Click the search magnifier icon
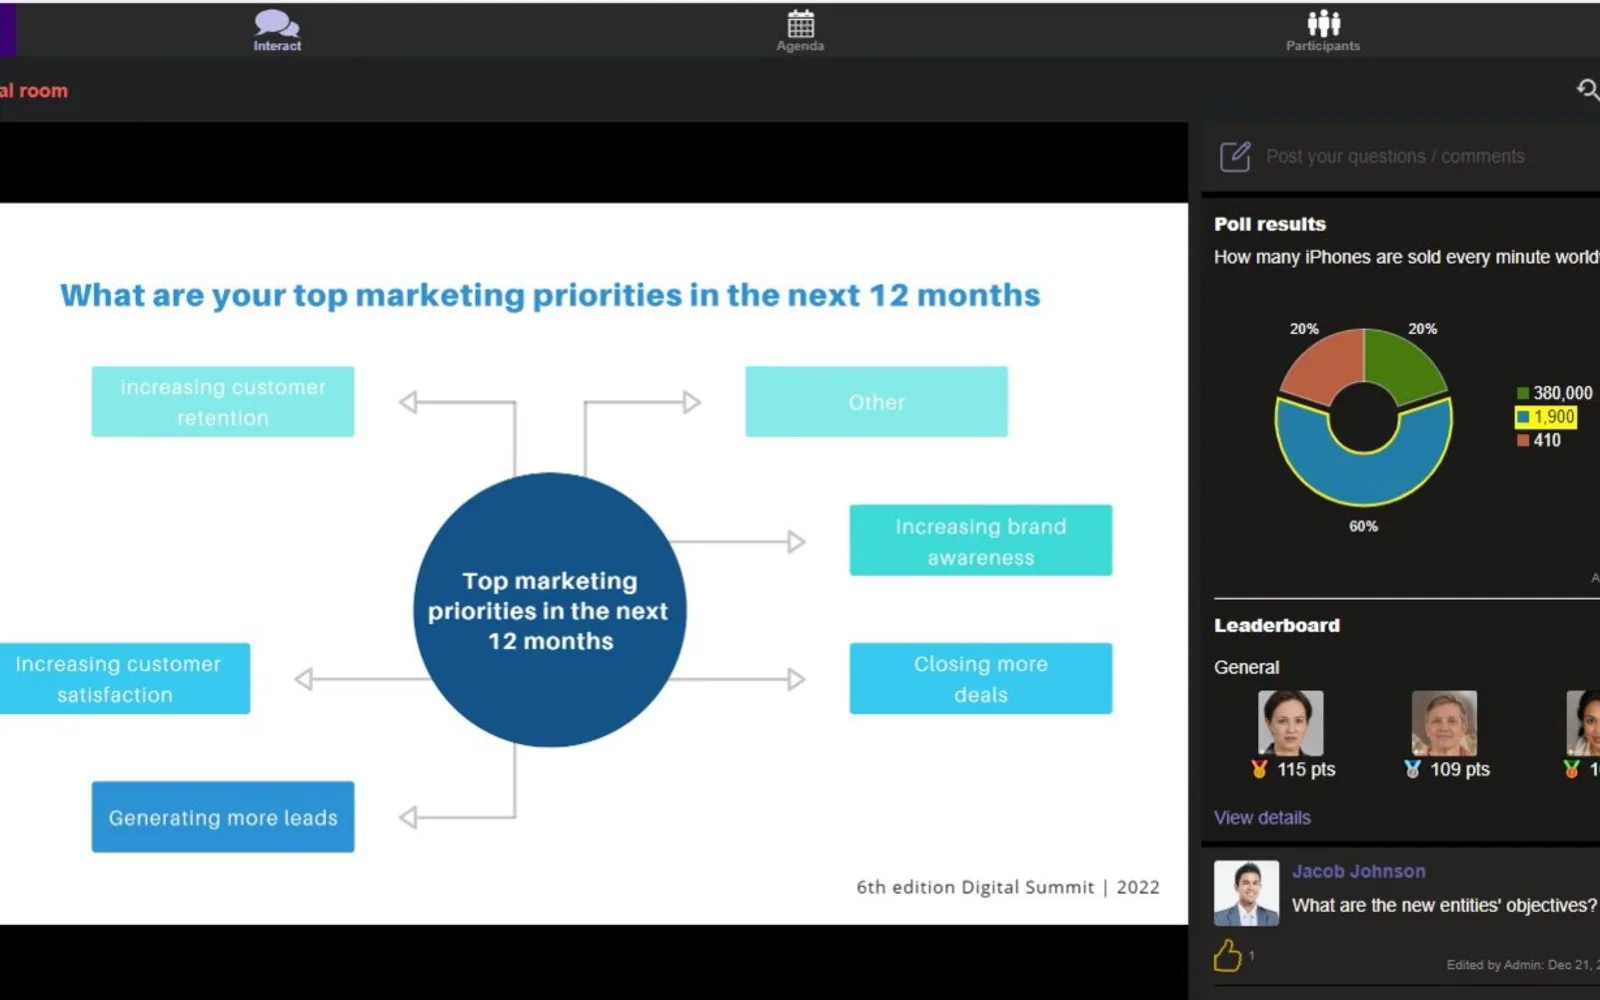 1587,90
